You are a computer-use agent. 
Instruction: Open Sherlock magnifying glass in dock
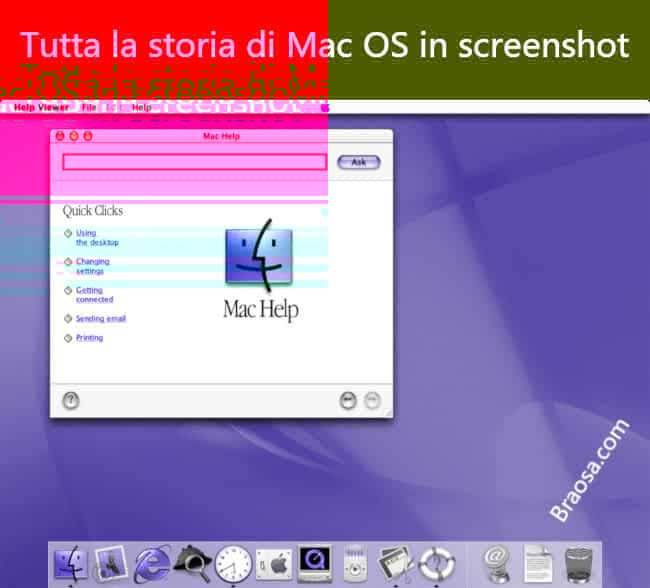tap(192, 565)
